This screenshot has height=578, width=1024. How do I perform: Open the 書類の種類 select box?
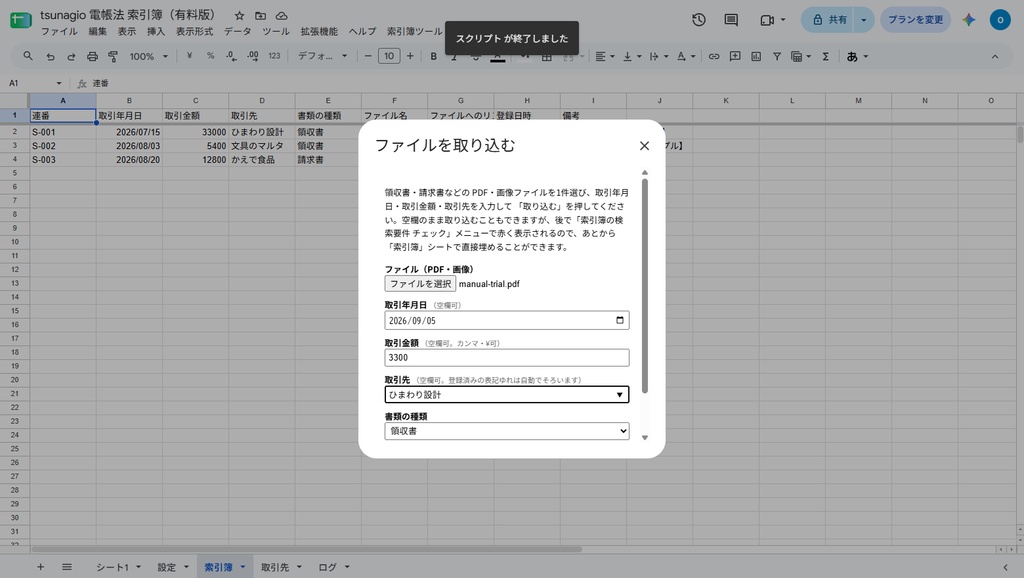click(507, 431)
